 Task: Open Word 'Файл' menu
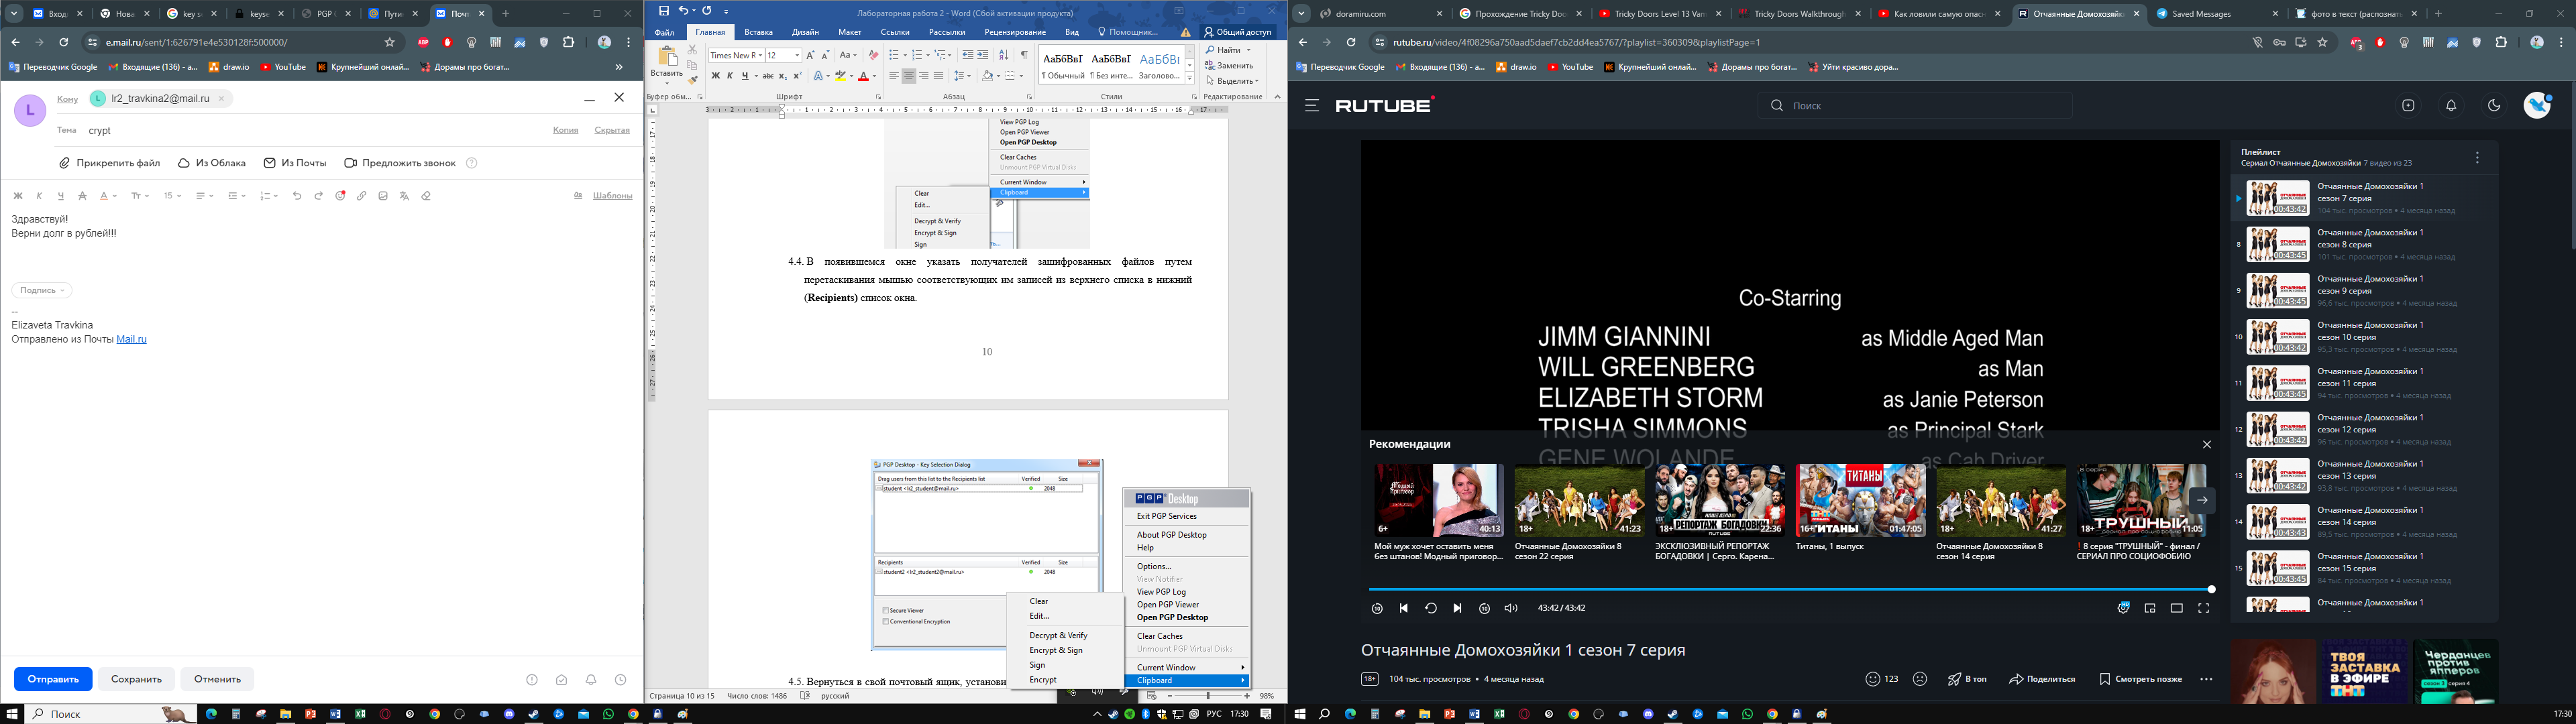coord(664,32)
